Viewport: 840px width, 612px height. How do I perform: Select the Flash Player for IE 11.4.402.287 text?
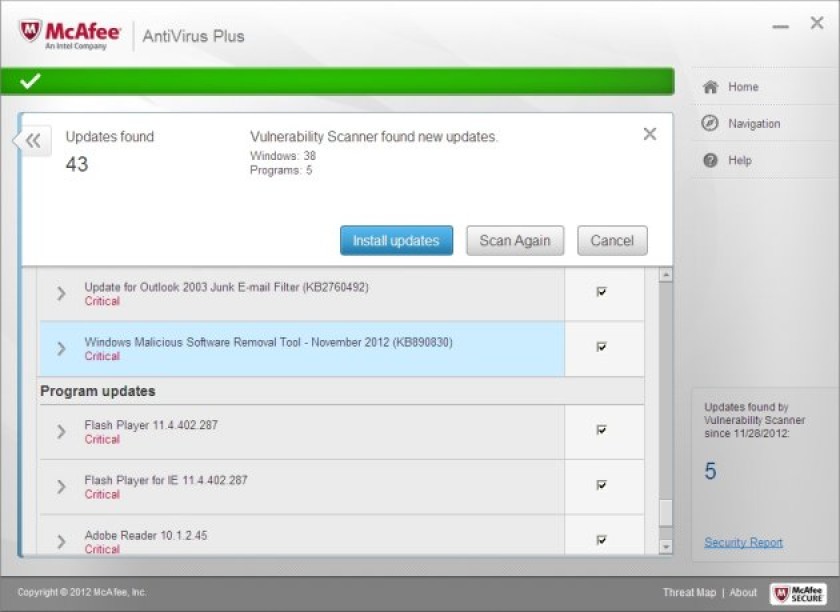tap(166, 480)
